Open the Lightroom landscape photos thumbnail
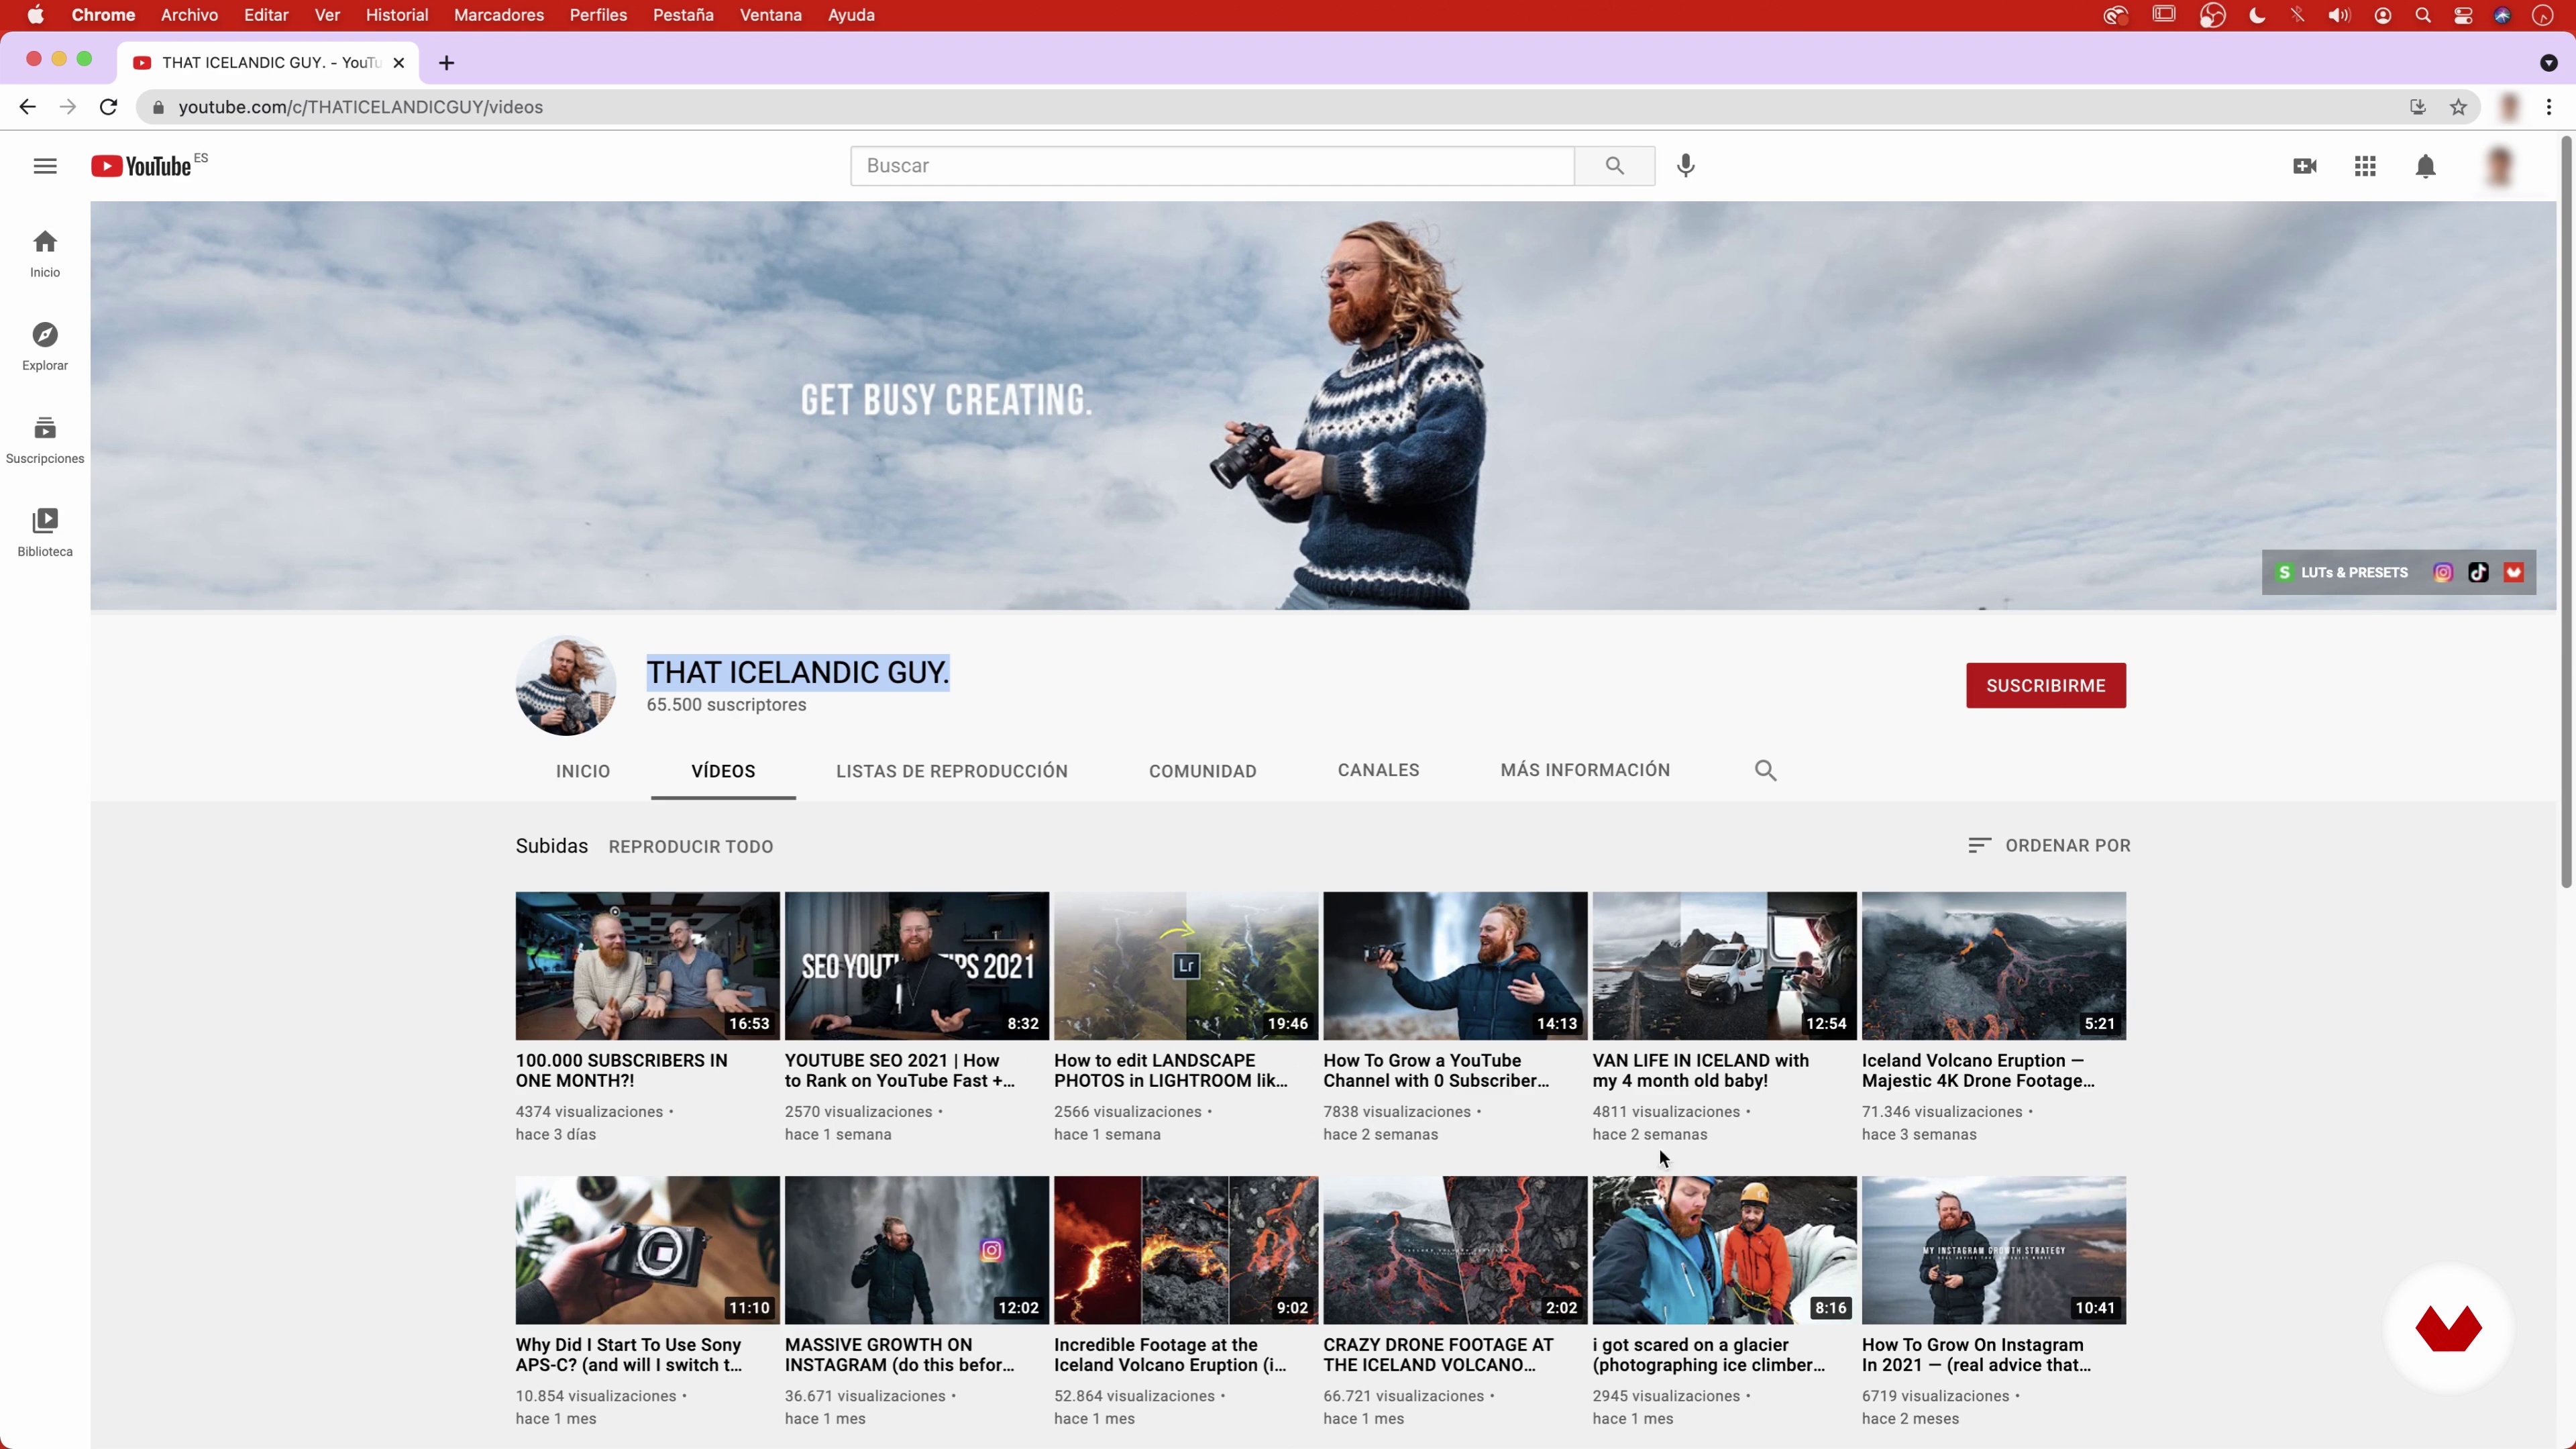Image resolution: width=2576 pixels, height=1449 pixels. (1186, 966)
